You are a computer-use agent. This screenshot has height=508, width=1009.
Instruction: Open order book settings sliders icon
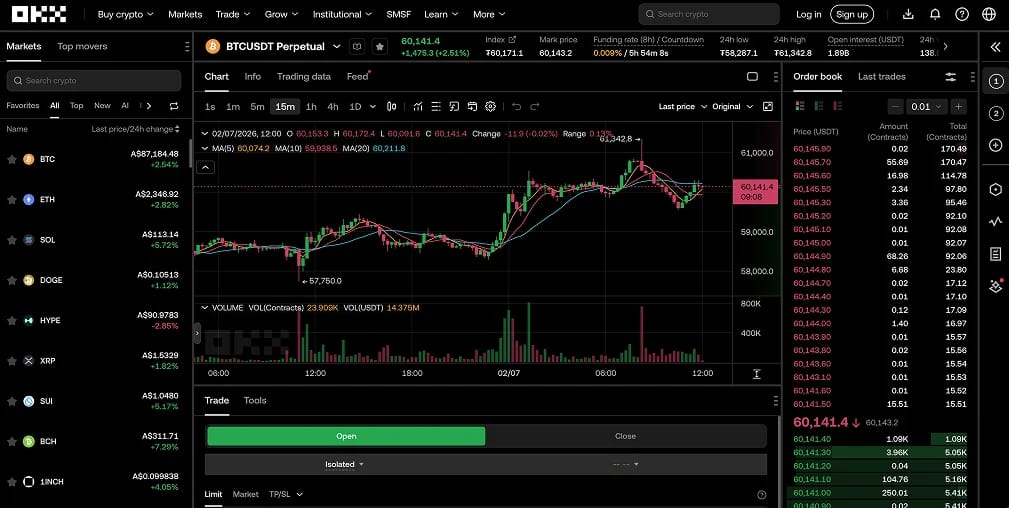950,77
